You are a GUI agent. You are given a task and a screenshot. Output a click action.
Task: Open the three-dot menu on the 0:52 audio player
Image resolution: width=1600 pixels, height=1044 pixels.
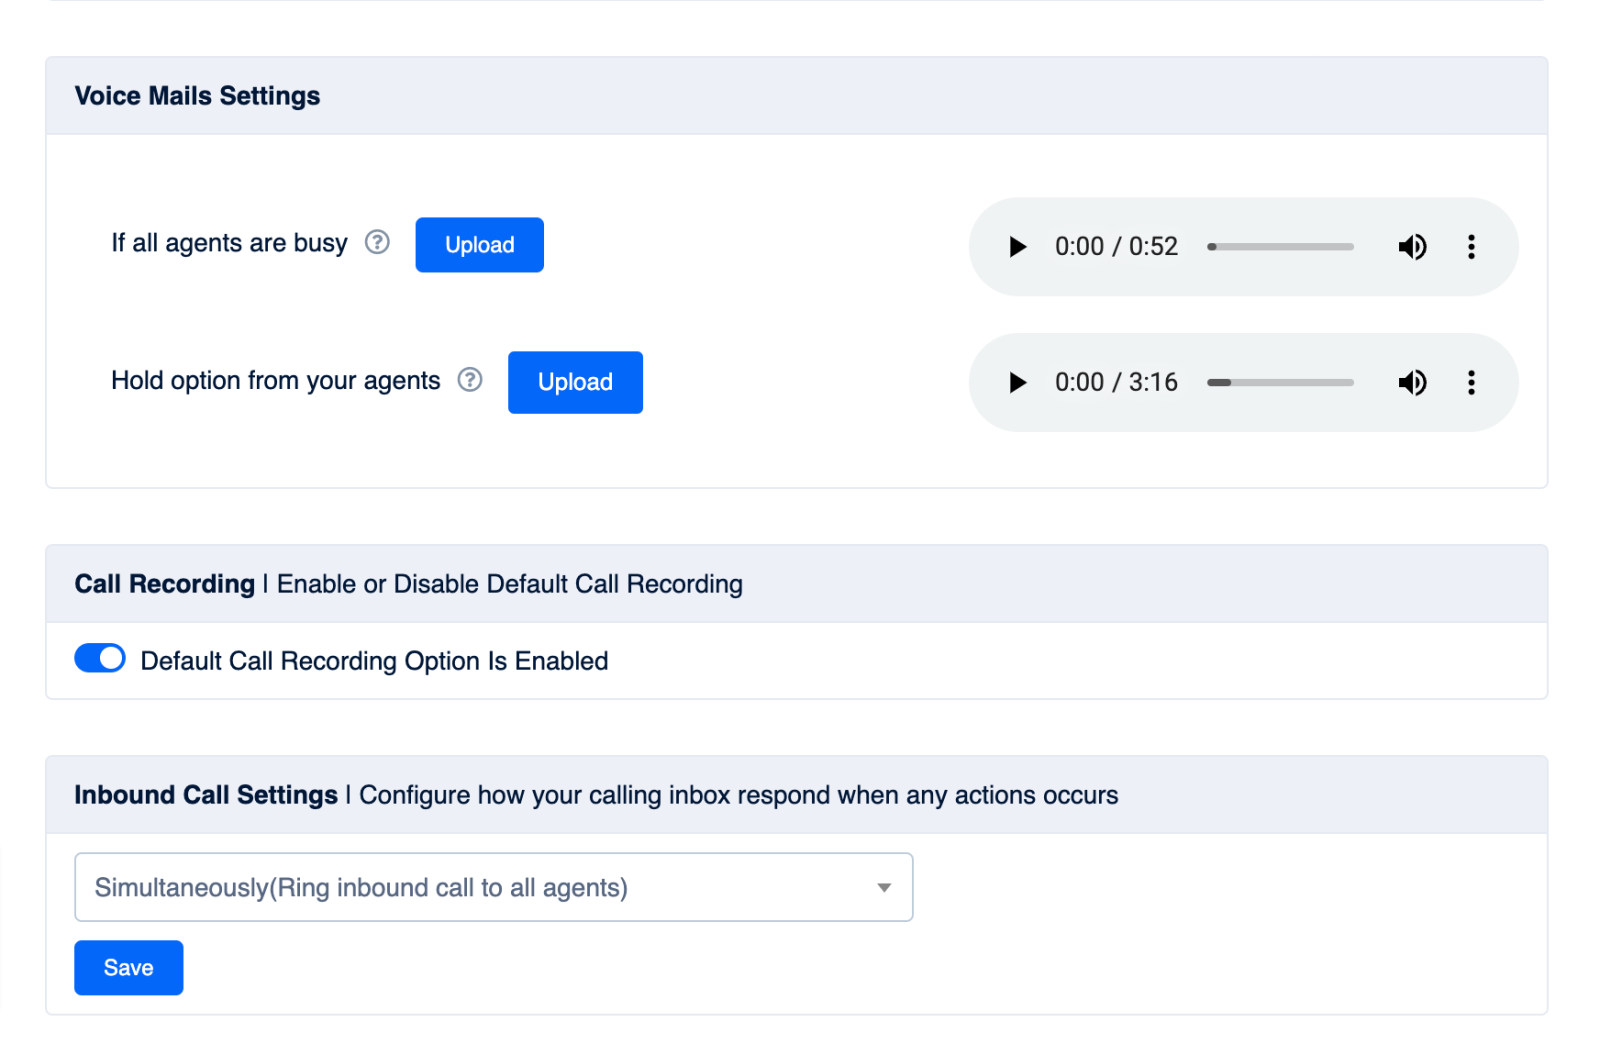1471,246
